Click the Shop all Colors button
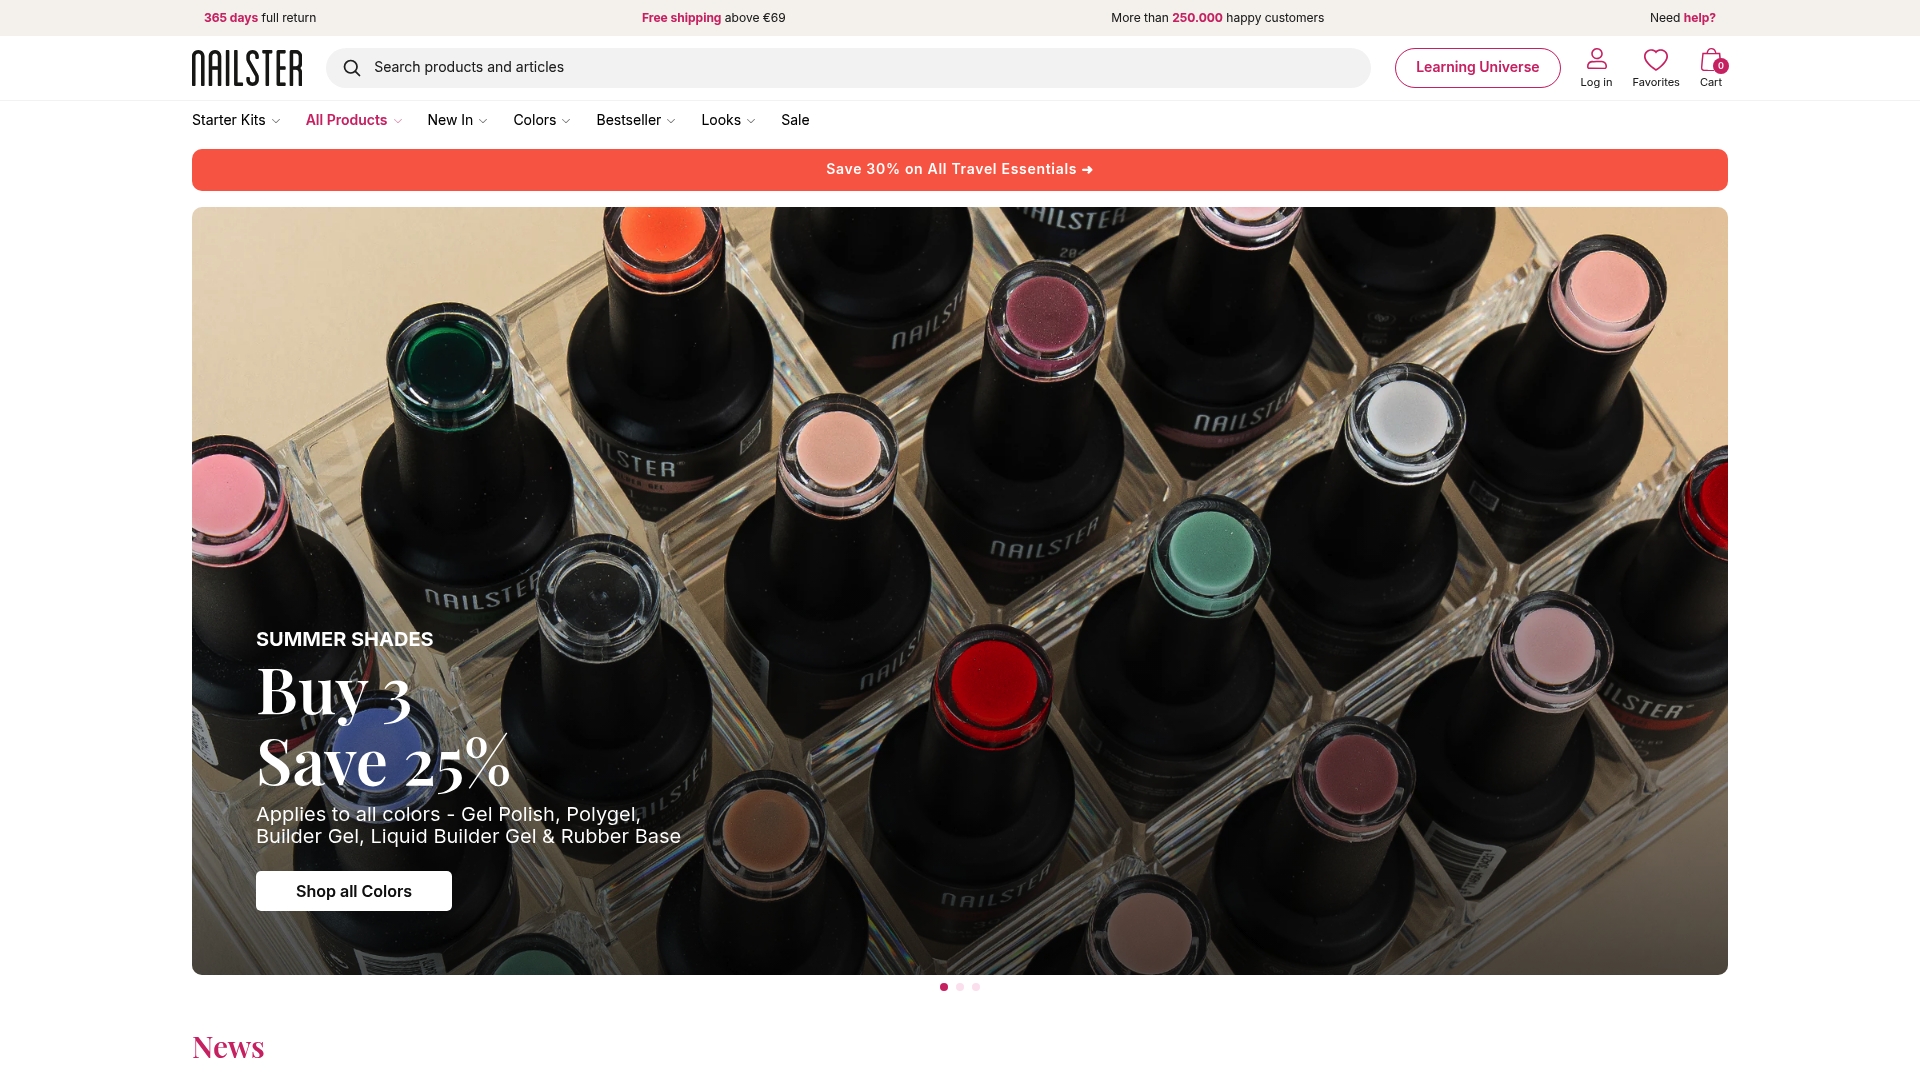 [x=354, y=891]
